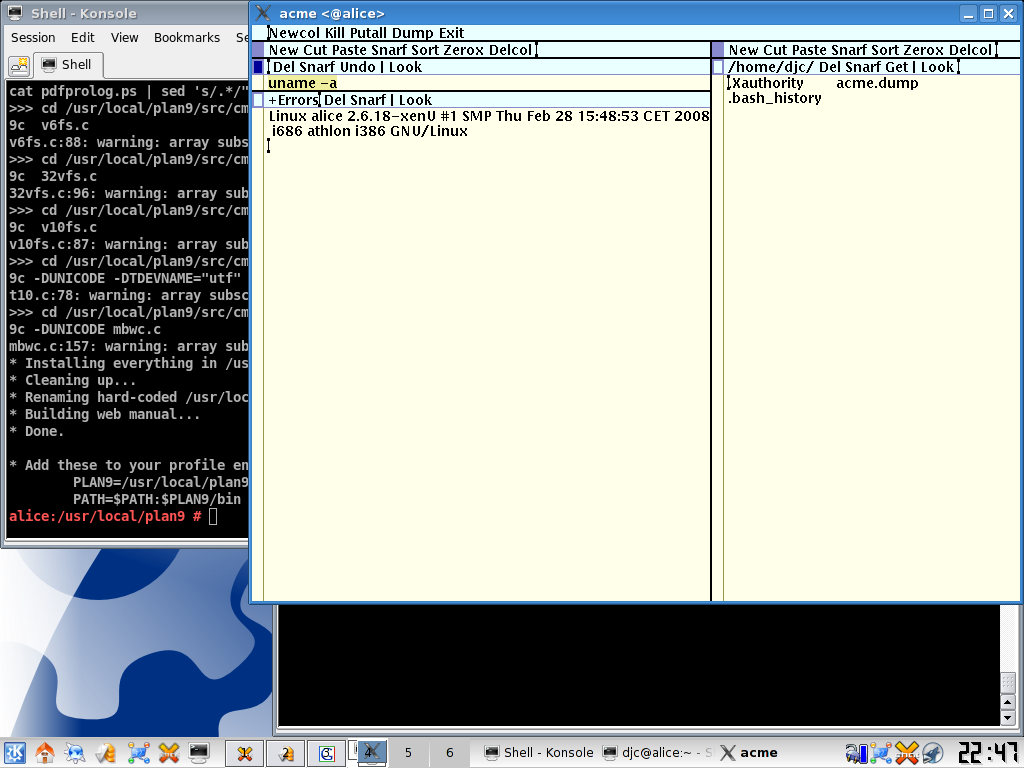
Task: Open the Home folder icon in the panel
Action: coord(44,753)
